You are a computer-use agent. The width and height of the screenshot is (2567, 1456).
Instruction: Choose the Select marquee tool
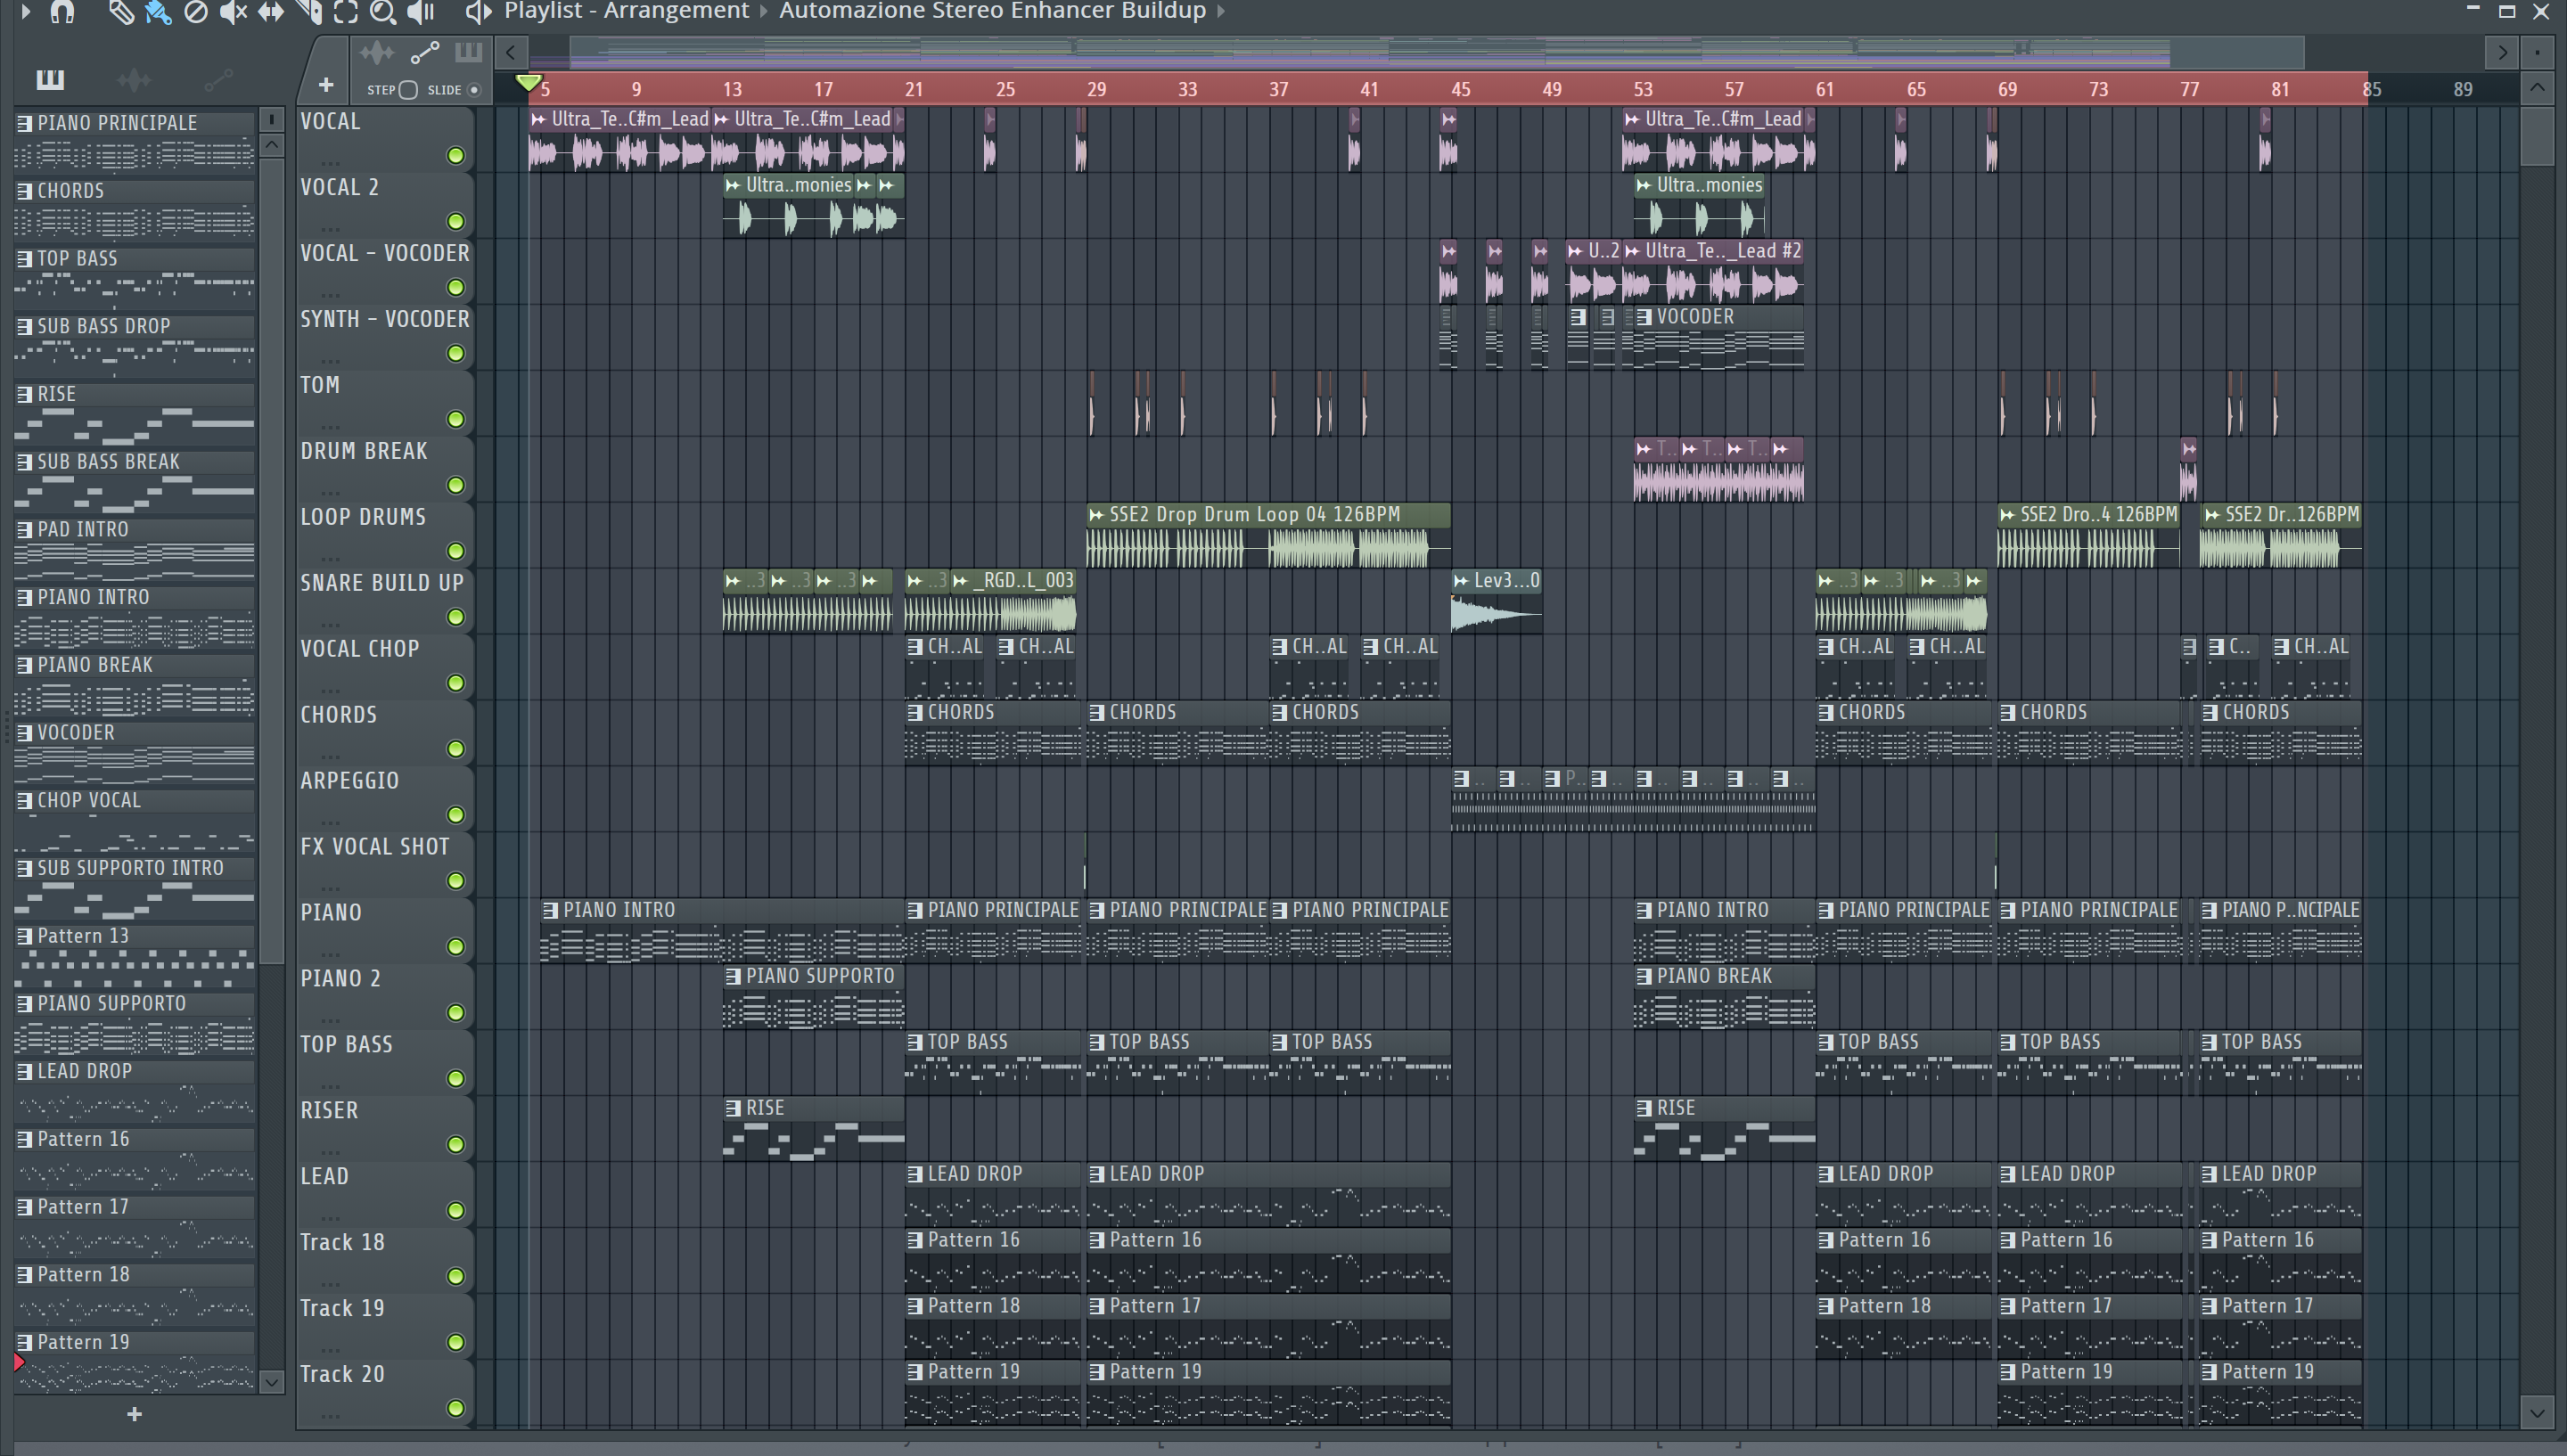tap(346, 11)
